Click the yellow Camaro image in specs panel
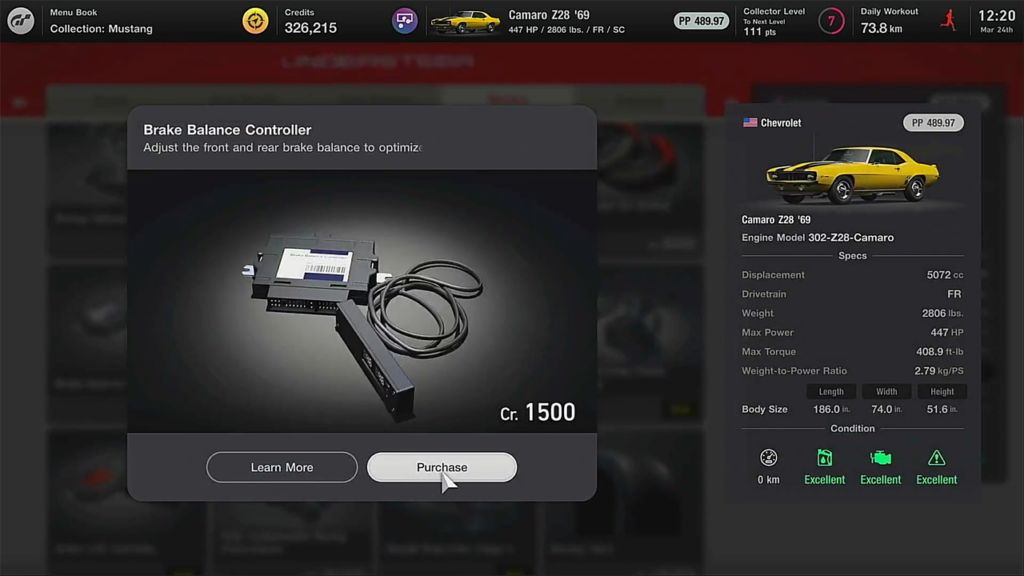1024x576 pixels. pos(852,174)
